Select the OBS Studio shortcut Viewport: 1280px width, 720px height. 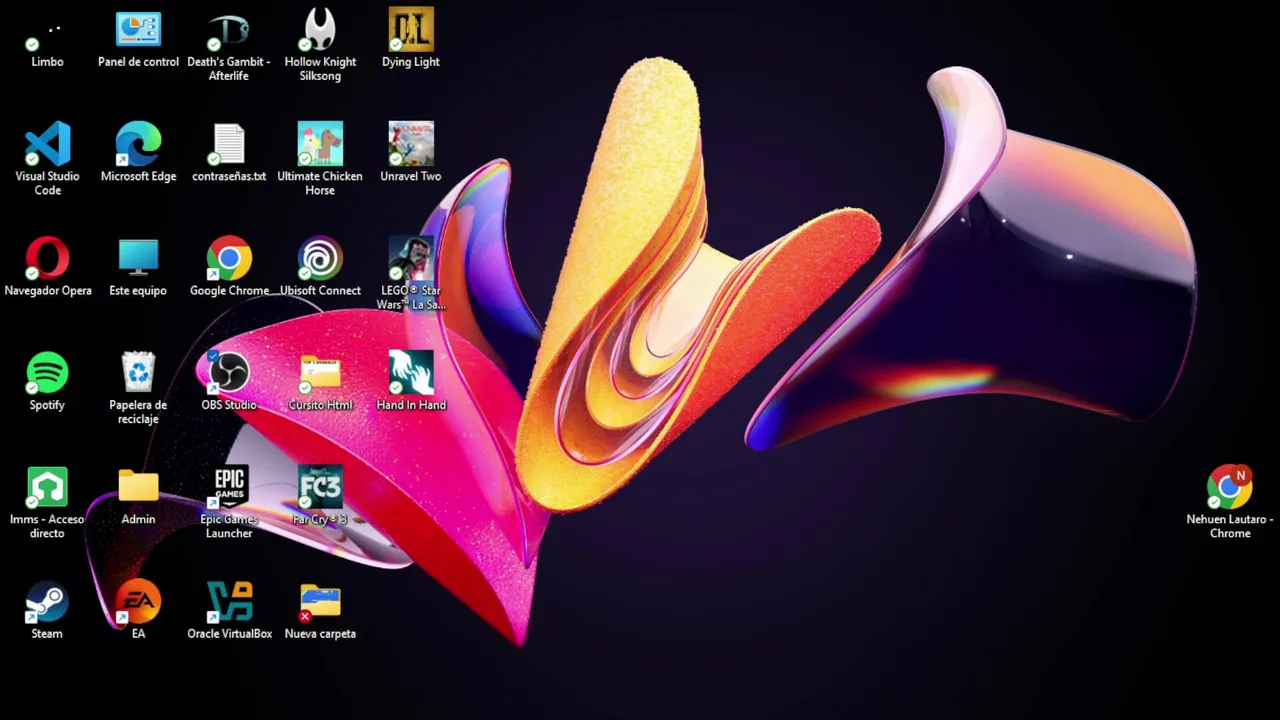(x=229, y=382)
